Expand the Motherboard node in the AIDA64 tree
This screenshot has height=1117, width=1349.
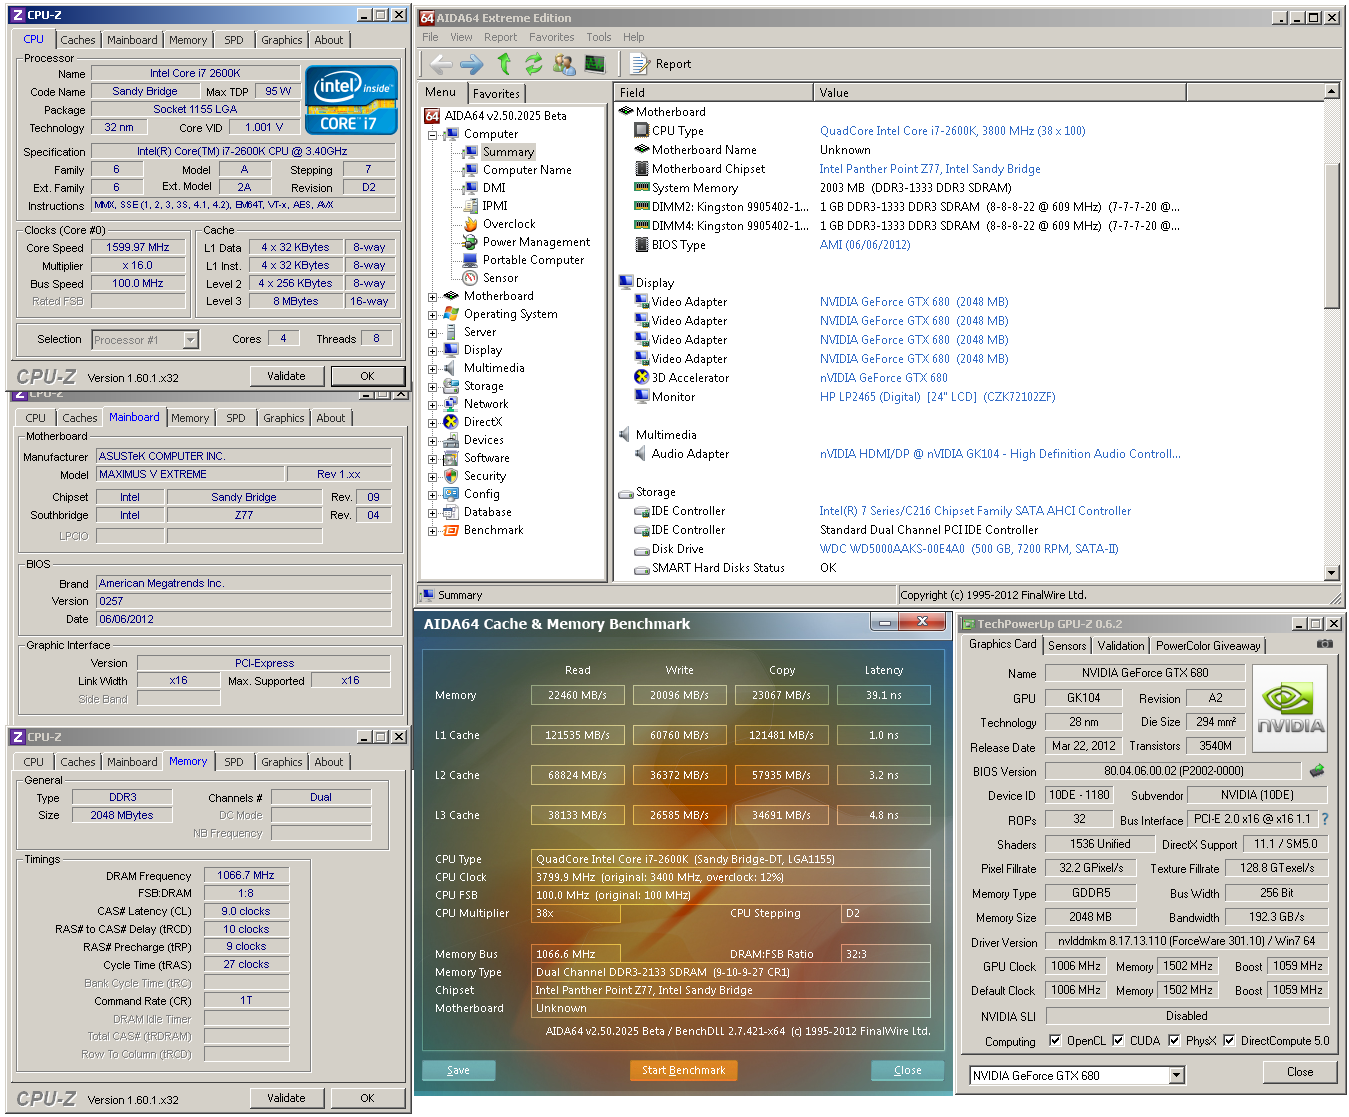(433, 296)
